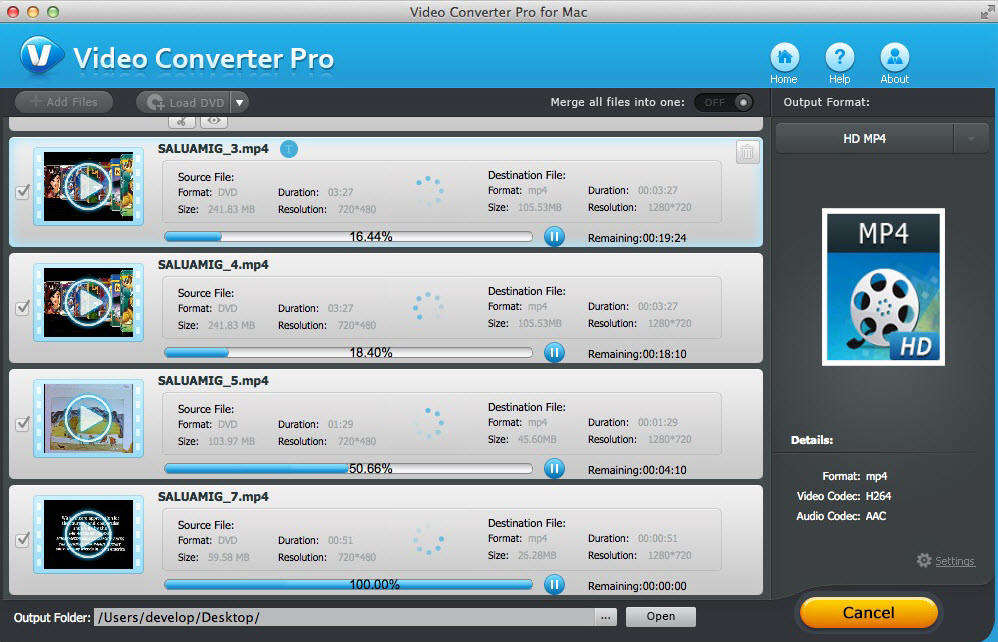Click the MP4 HD format image
The width and height of the screenshot is (998, 642).
click(x=883, y=287)
